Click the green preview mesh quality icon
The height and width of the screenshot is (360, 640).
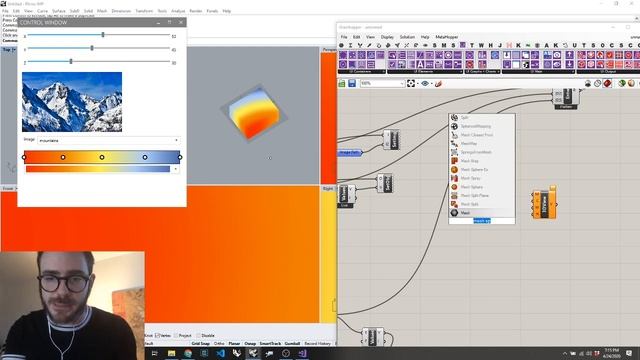pos(622,83)
